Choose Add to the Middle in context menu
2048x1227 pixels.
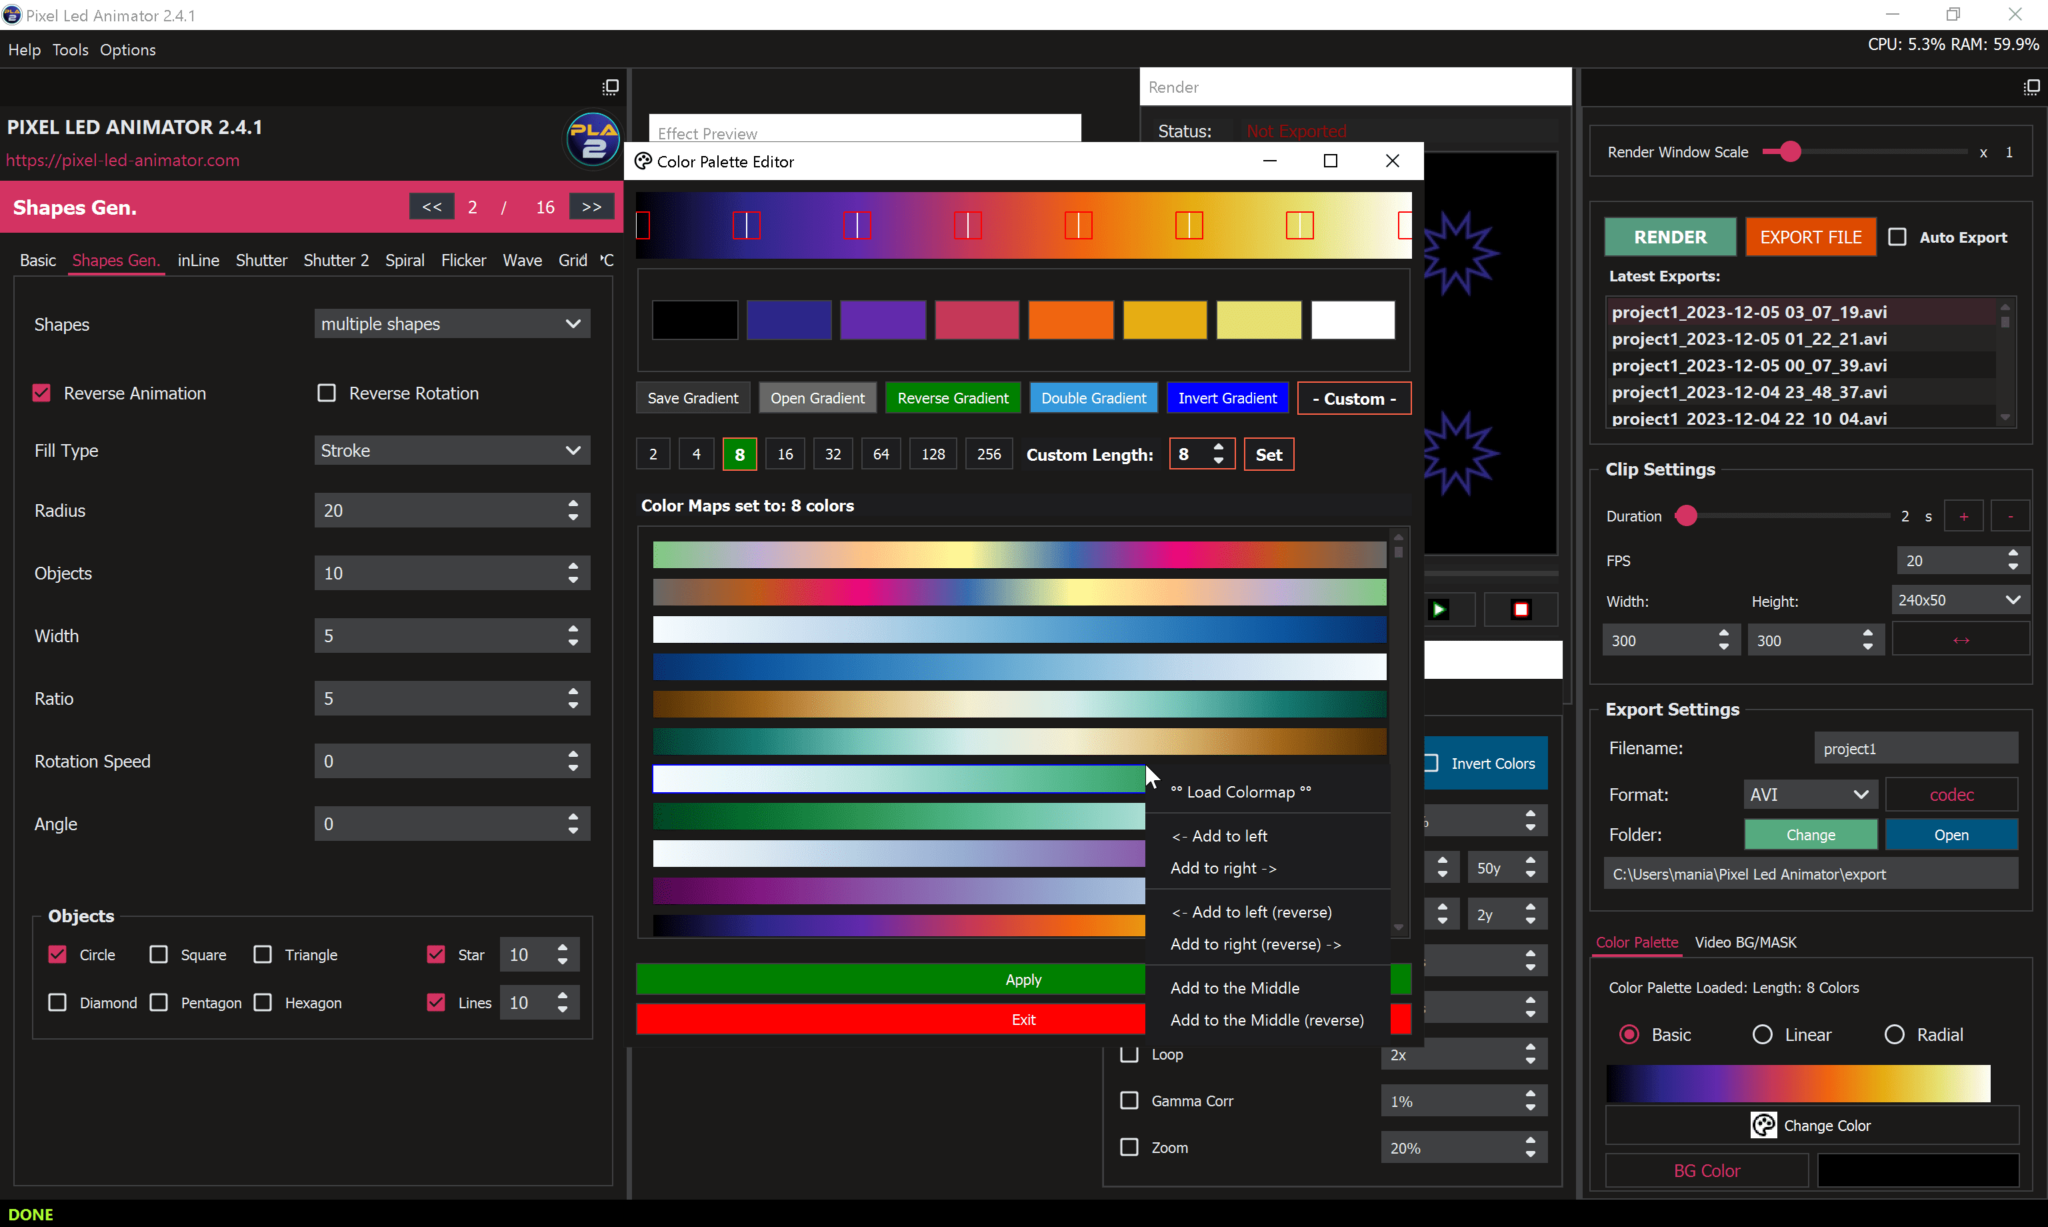[x=1234, y=987]
